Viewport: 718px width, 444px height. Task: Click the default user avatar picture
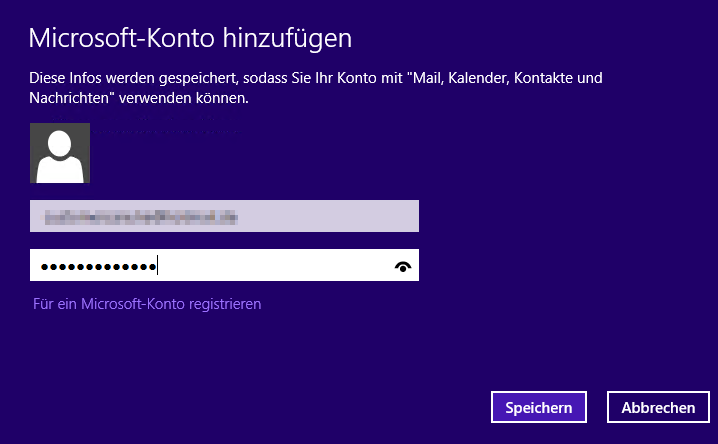pyautogui.click(x=60, y=153)
